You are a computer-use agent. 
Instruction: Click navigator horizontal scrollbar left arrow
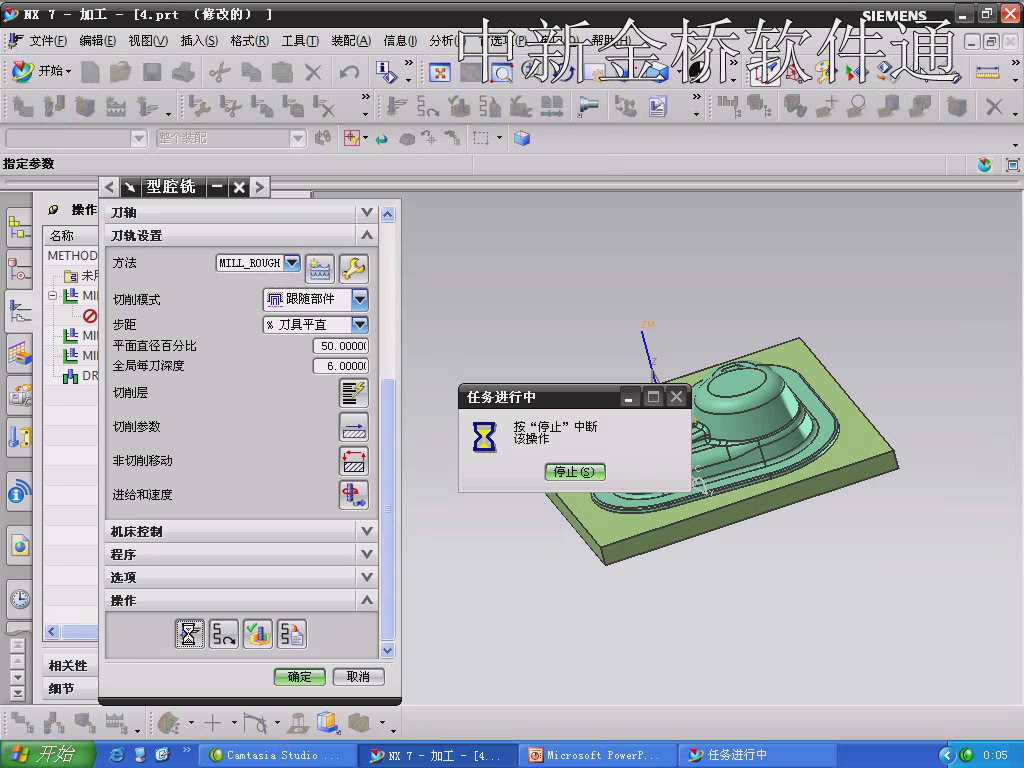pyautogui.click(x=52, y=632)
